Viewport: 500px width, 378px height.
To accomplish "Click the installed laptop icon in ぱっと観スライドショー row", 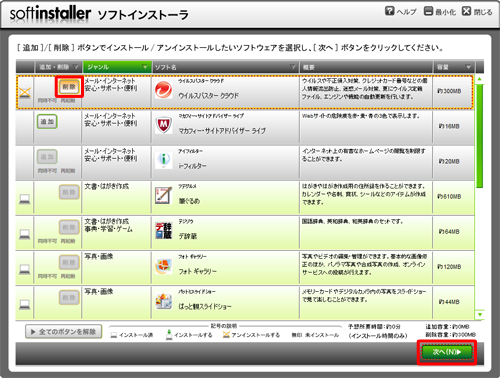I will pyautogui.click(x=25, y=304).
